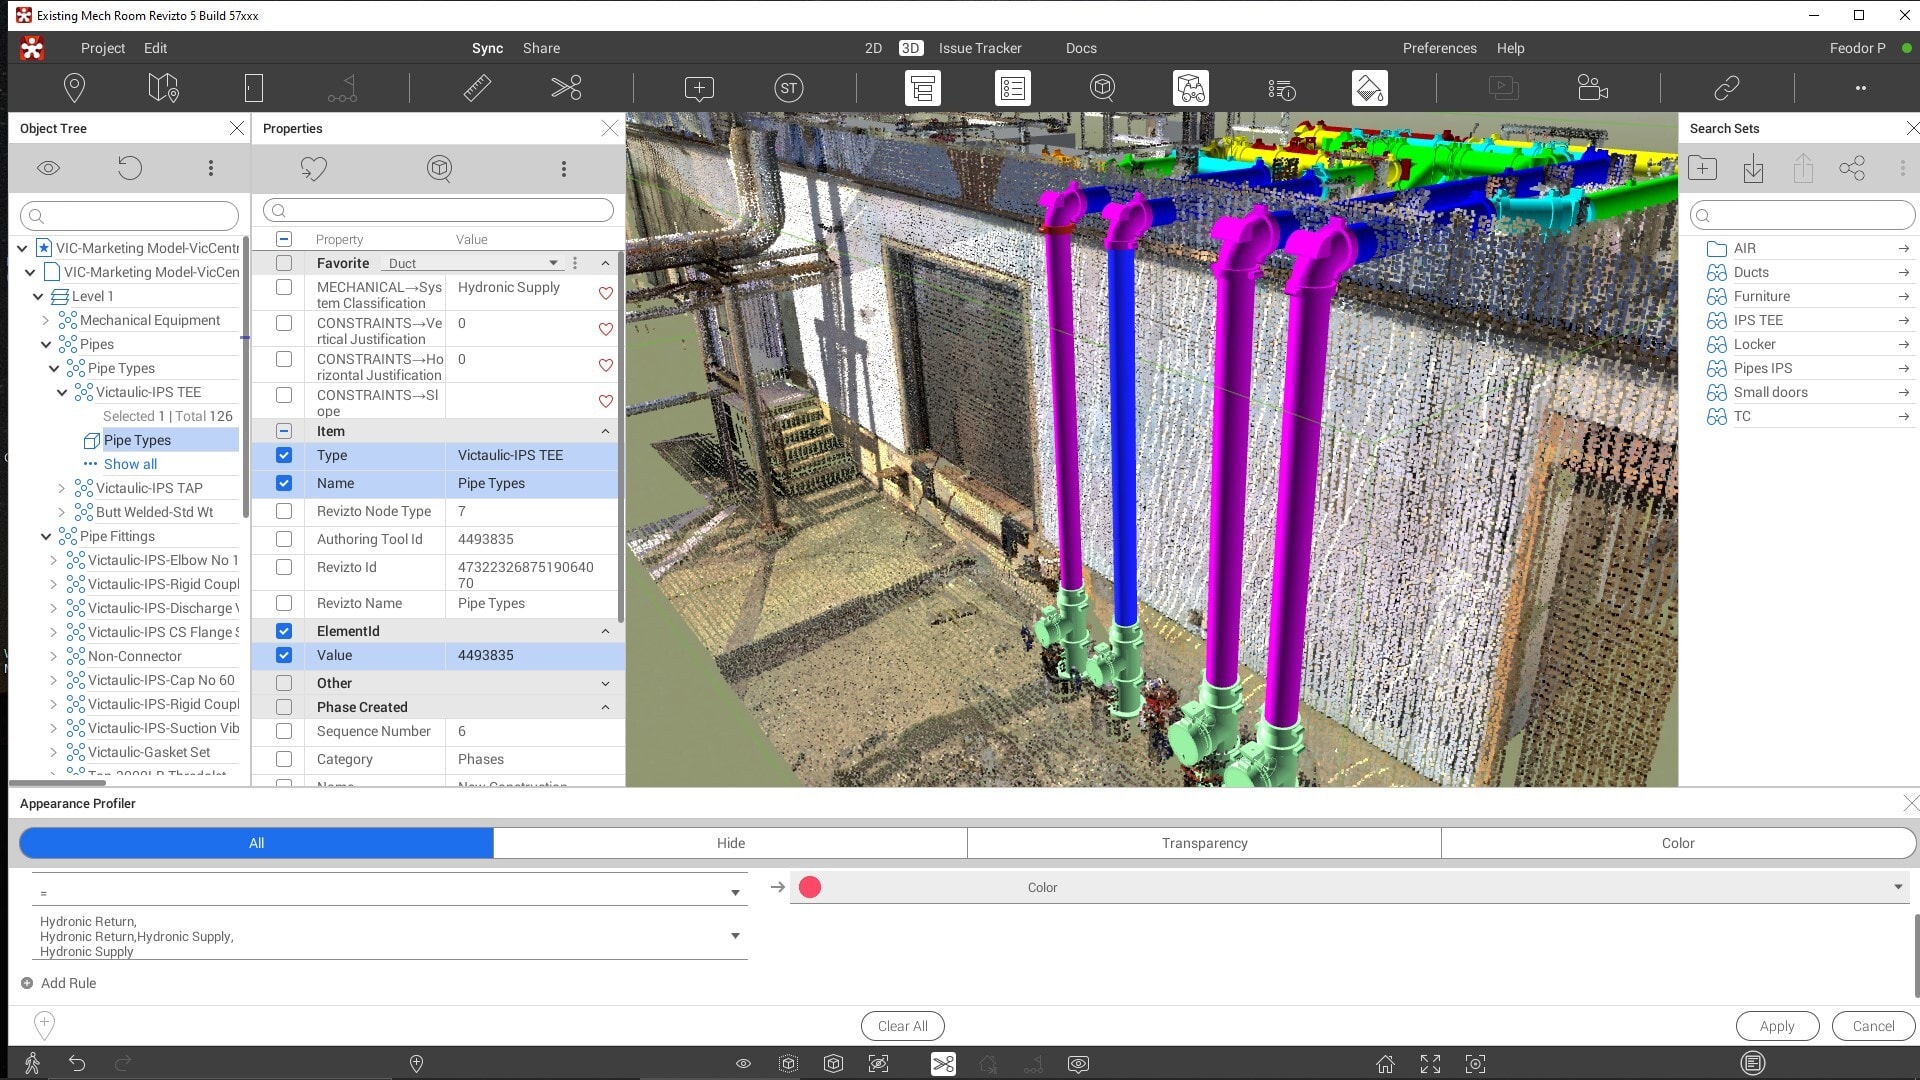Check the Revizto Node Type checkbox
The height and width of the screenshot is (1080, 1920).
[284, 511]
